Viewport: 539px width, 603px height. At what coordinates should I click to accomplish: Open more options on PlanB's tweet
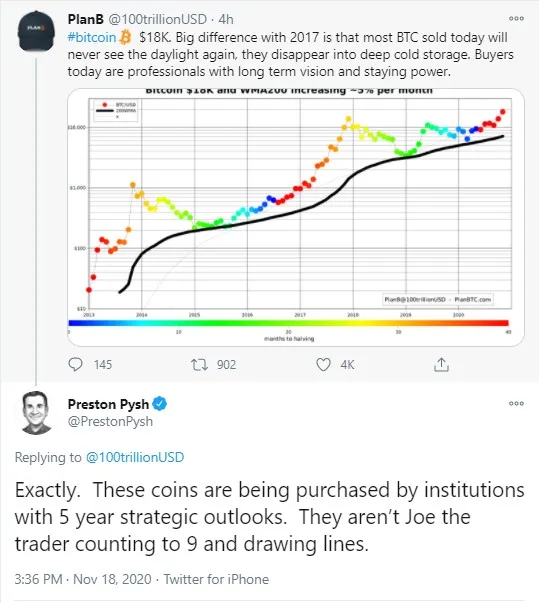coord(516,18)
